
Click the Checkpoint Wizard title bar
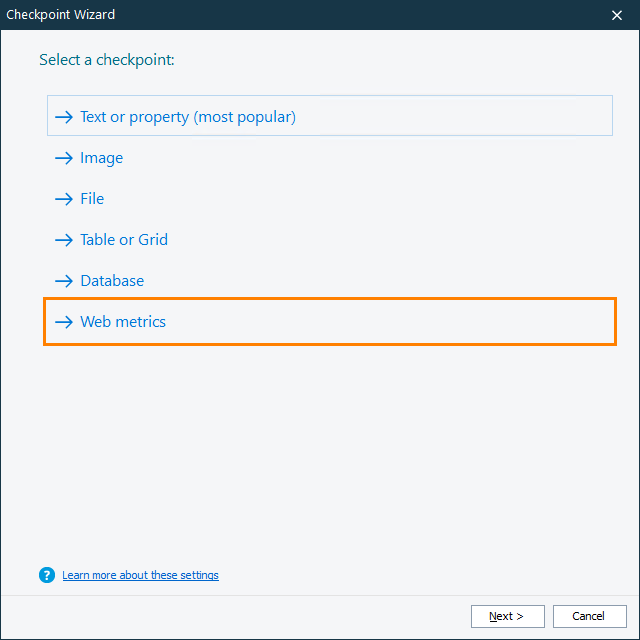click(300, 14)
